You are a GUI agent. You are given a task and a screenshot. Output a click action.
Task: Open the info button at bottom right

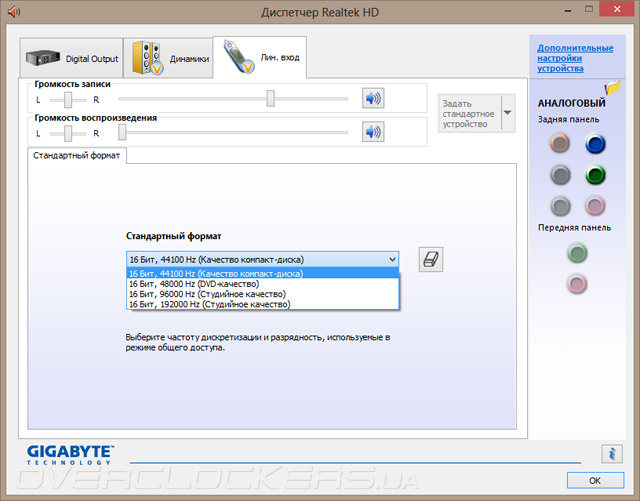[x=611, y=454]
